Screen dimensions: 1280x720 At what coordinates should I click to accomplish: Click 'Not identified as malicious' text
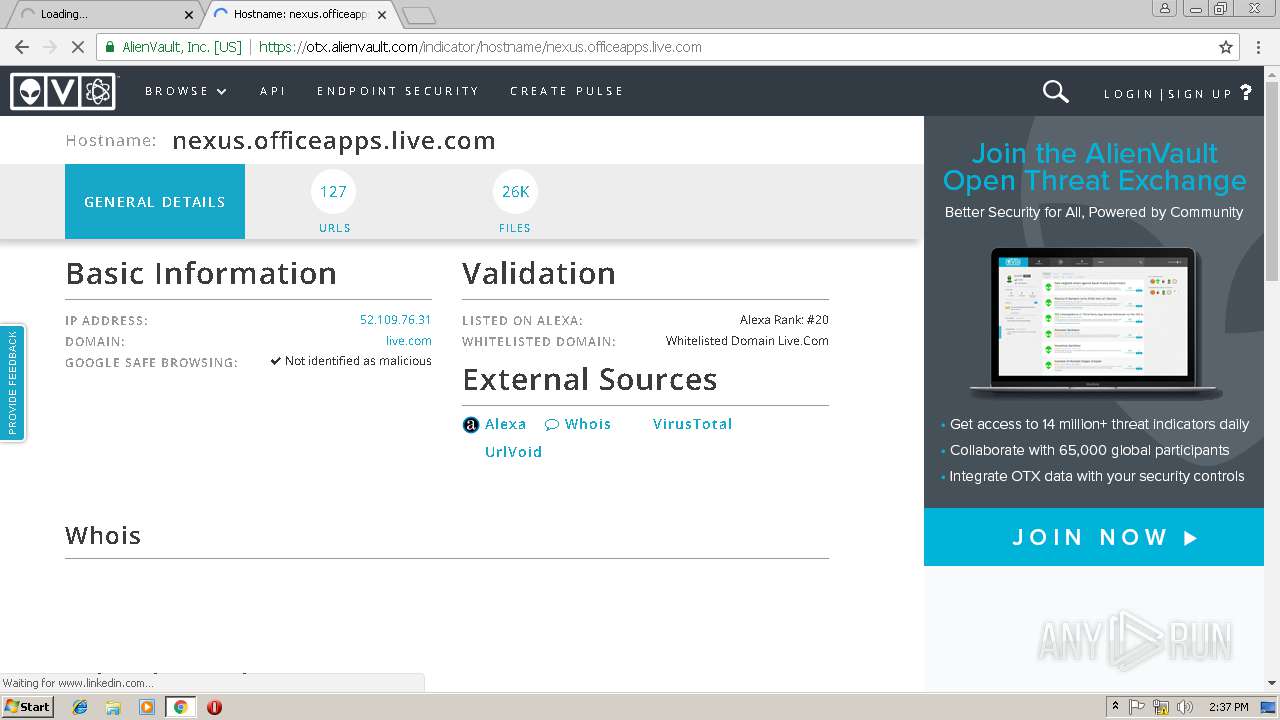[x=358, y=361]
